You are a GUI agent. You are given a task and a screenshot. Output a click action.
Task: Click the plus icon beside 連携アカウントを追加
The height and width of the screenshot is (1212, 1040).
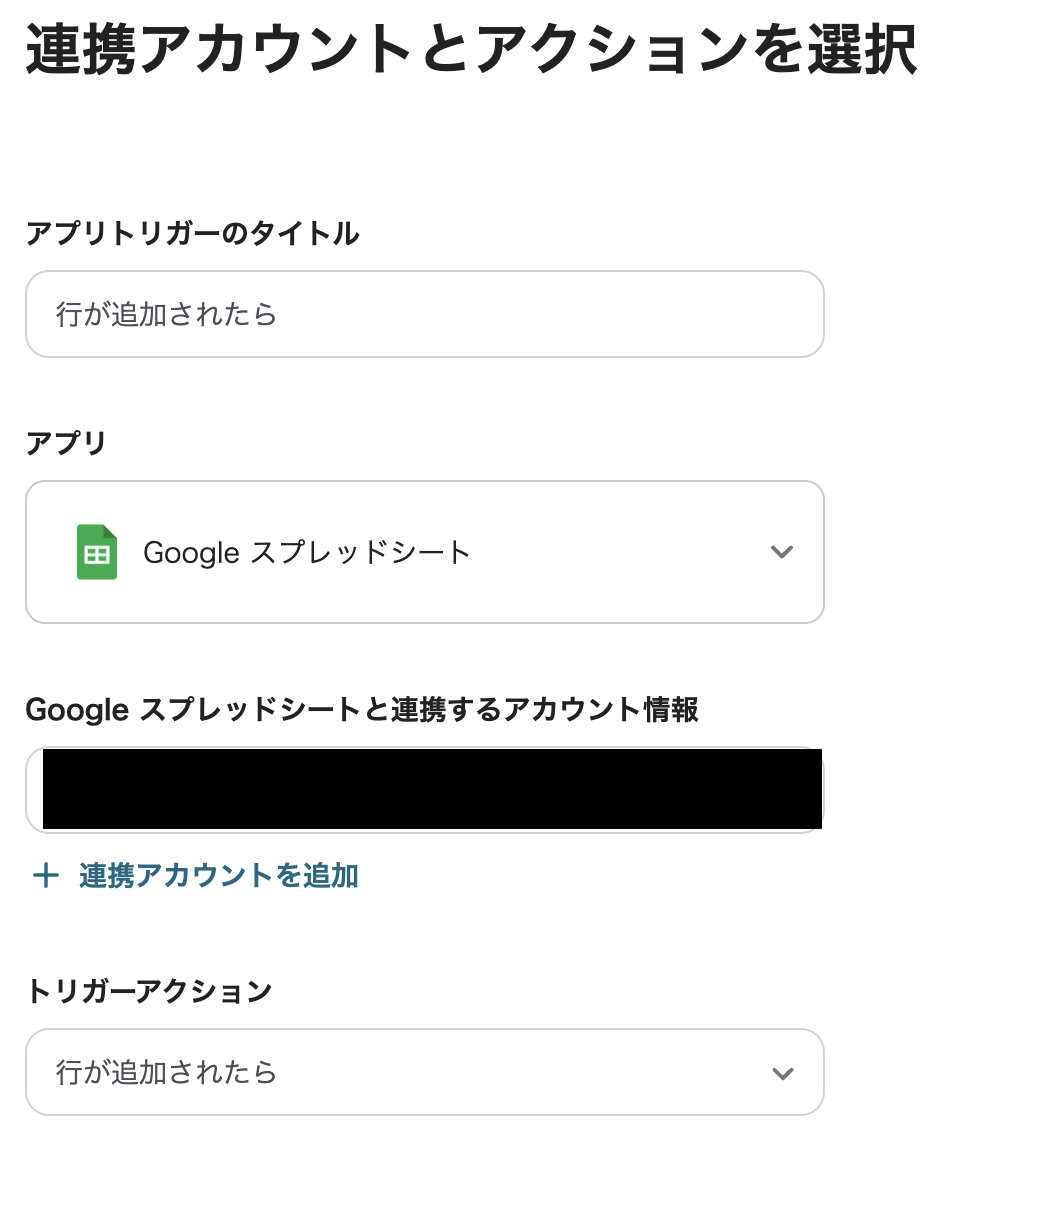coord(45,877)
